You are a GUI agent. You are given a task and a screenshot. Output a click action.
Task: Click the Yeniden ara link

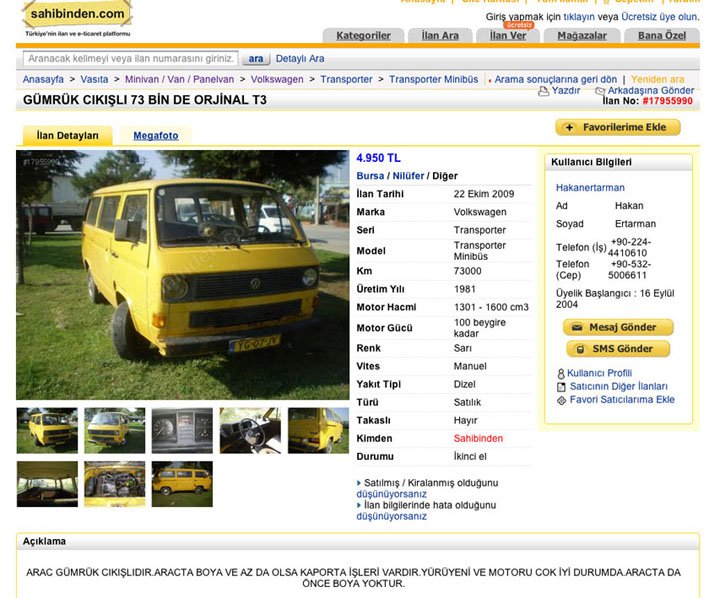coord(657,79)
